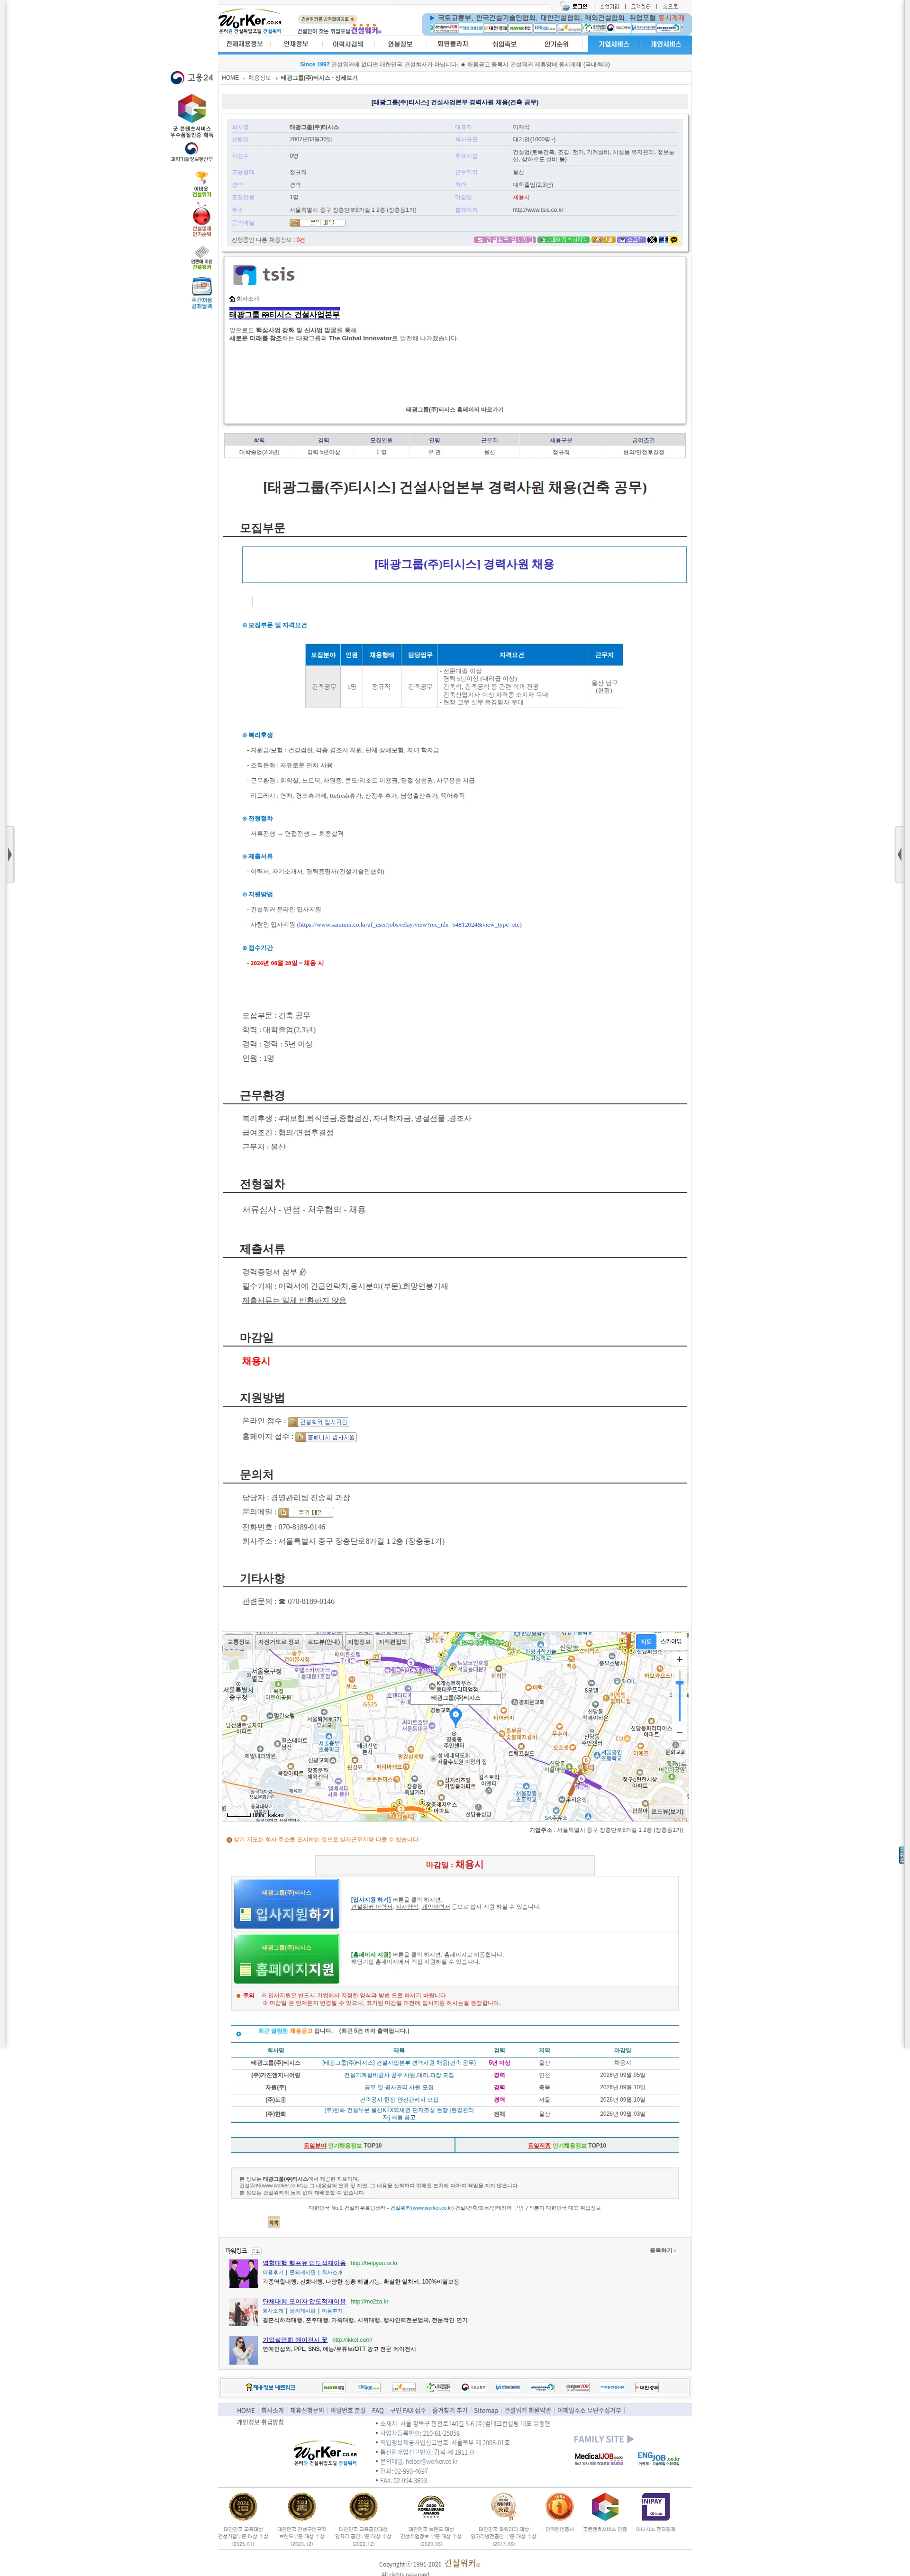
Task: Click pink 건설워커 입사지원 button near share icons
Action: (x=504, y=240)
